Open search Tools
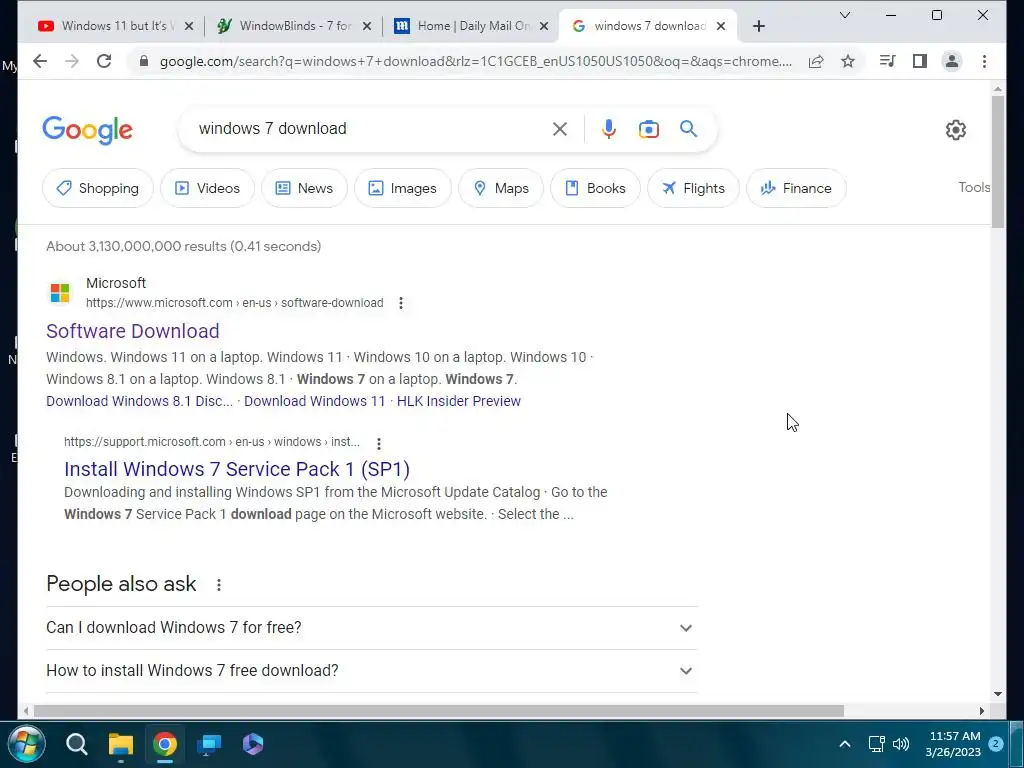This screenshot has height=768, width=1024. (974, 187)
